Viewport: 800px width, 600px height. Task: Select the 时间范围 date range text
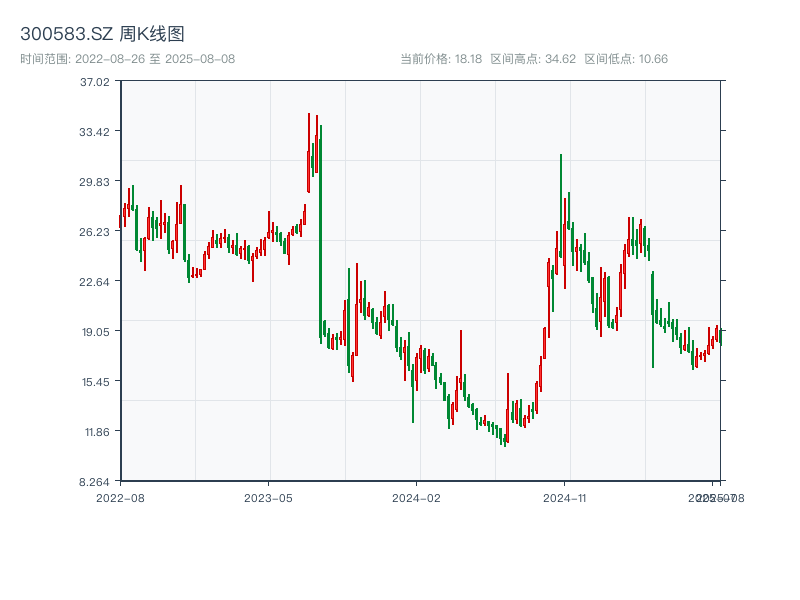click(x=127, y=59)
